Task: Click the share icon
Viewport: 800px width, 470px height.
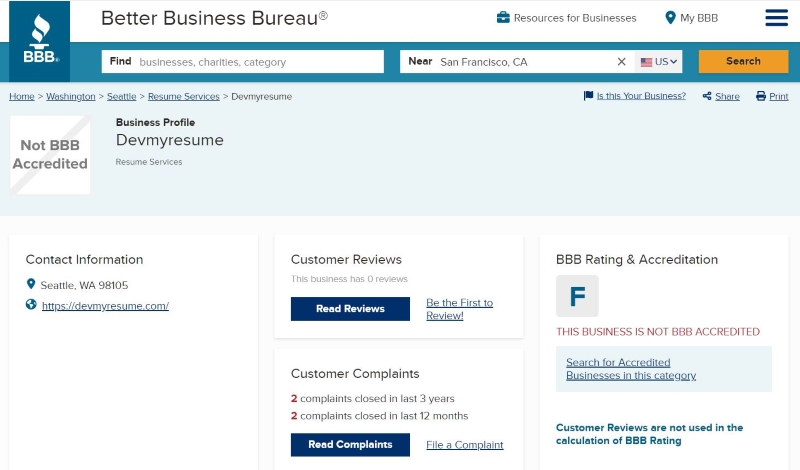Action: pyautogui.click(x=707, y=96)
